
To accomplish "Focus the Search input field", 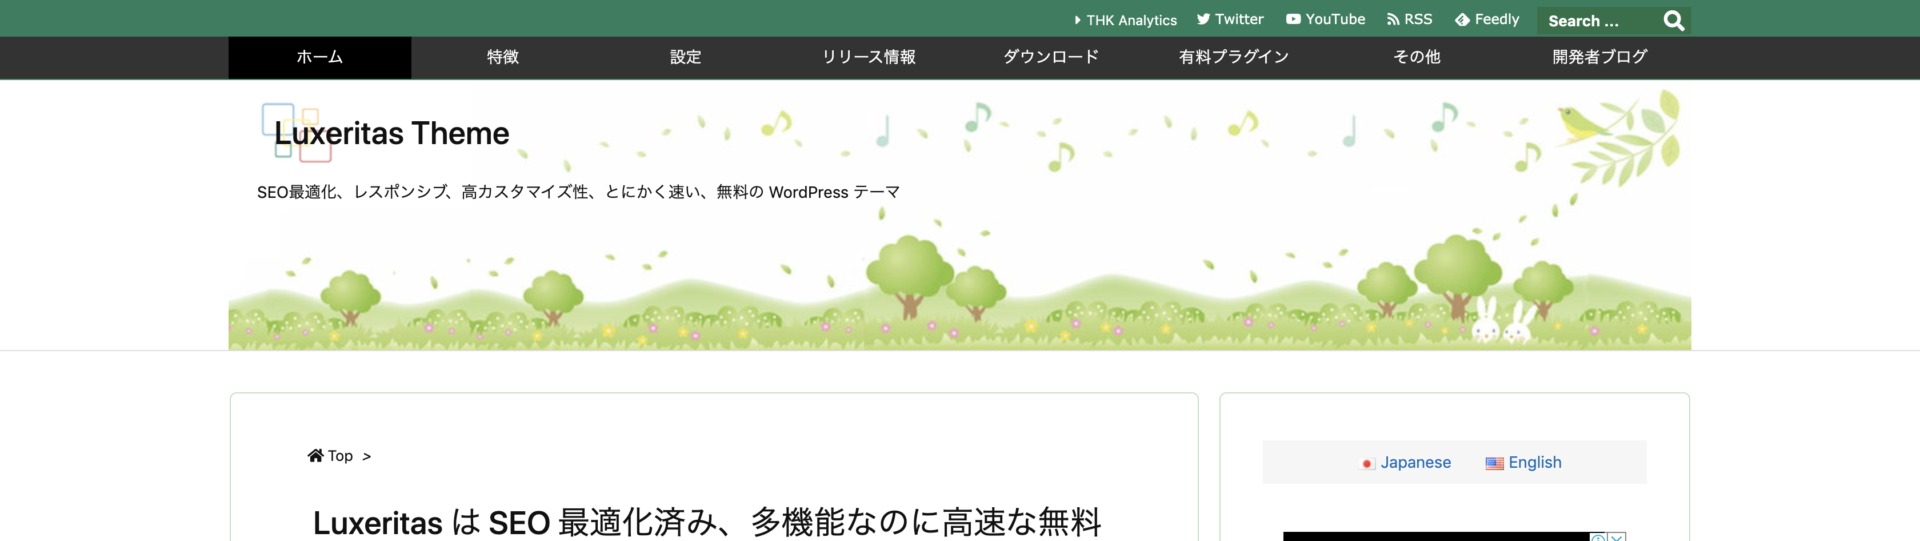I will point(1596,21).
